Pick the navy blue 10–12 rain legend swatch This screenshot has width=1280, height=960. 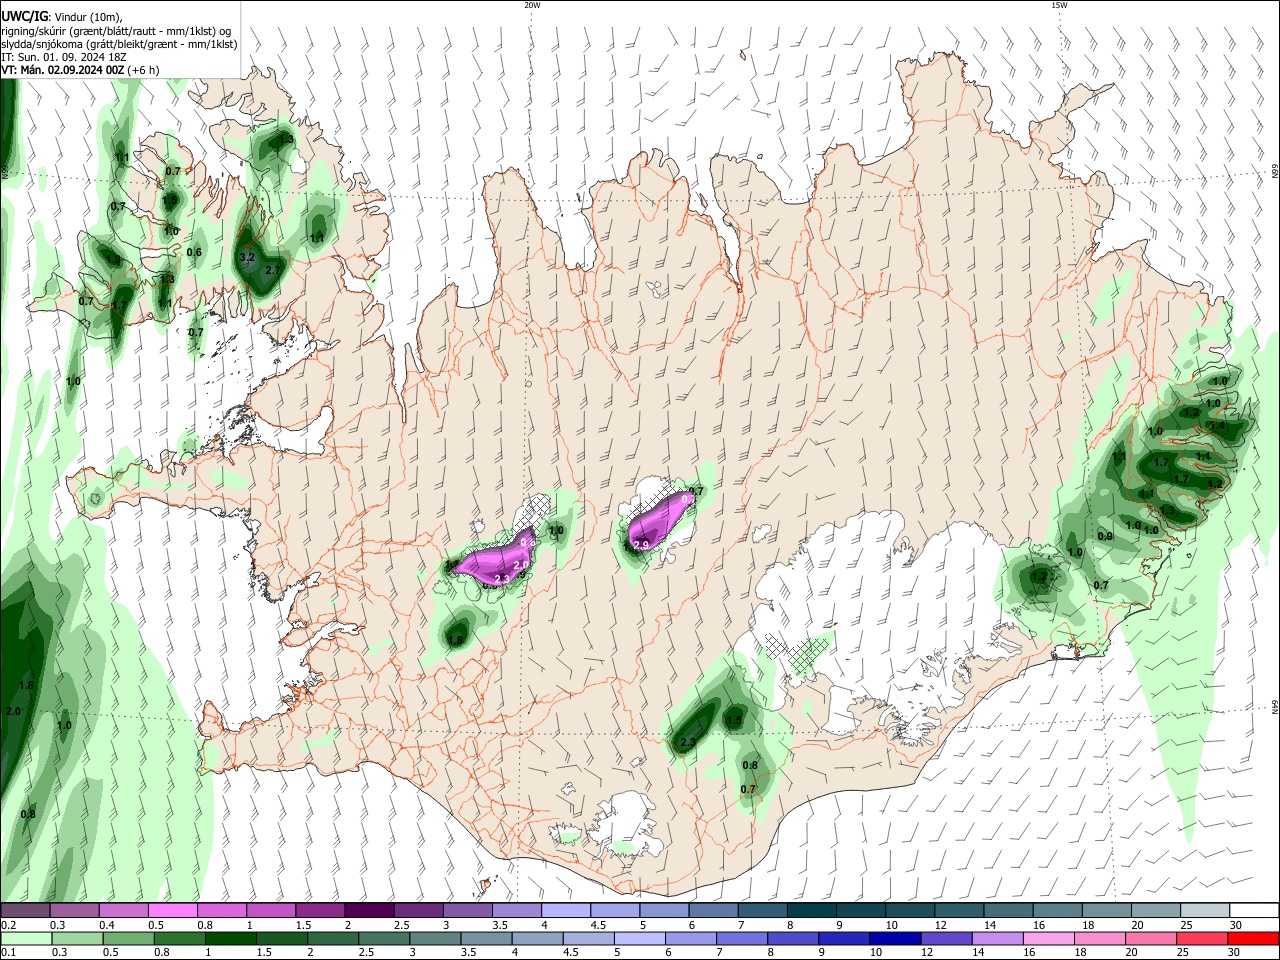click(x=895, y=938)
